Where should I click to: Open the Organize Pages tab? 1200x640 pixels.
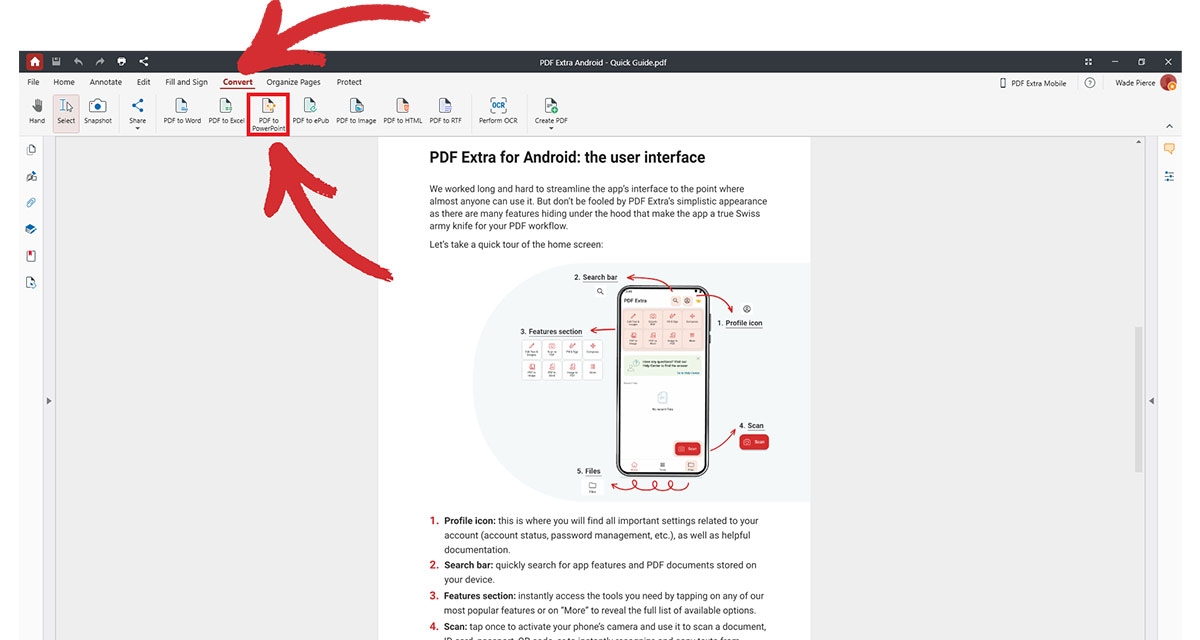[294, 82]
